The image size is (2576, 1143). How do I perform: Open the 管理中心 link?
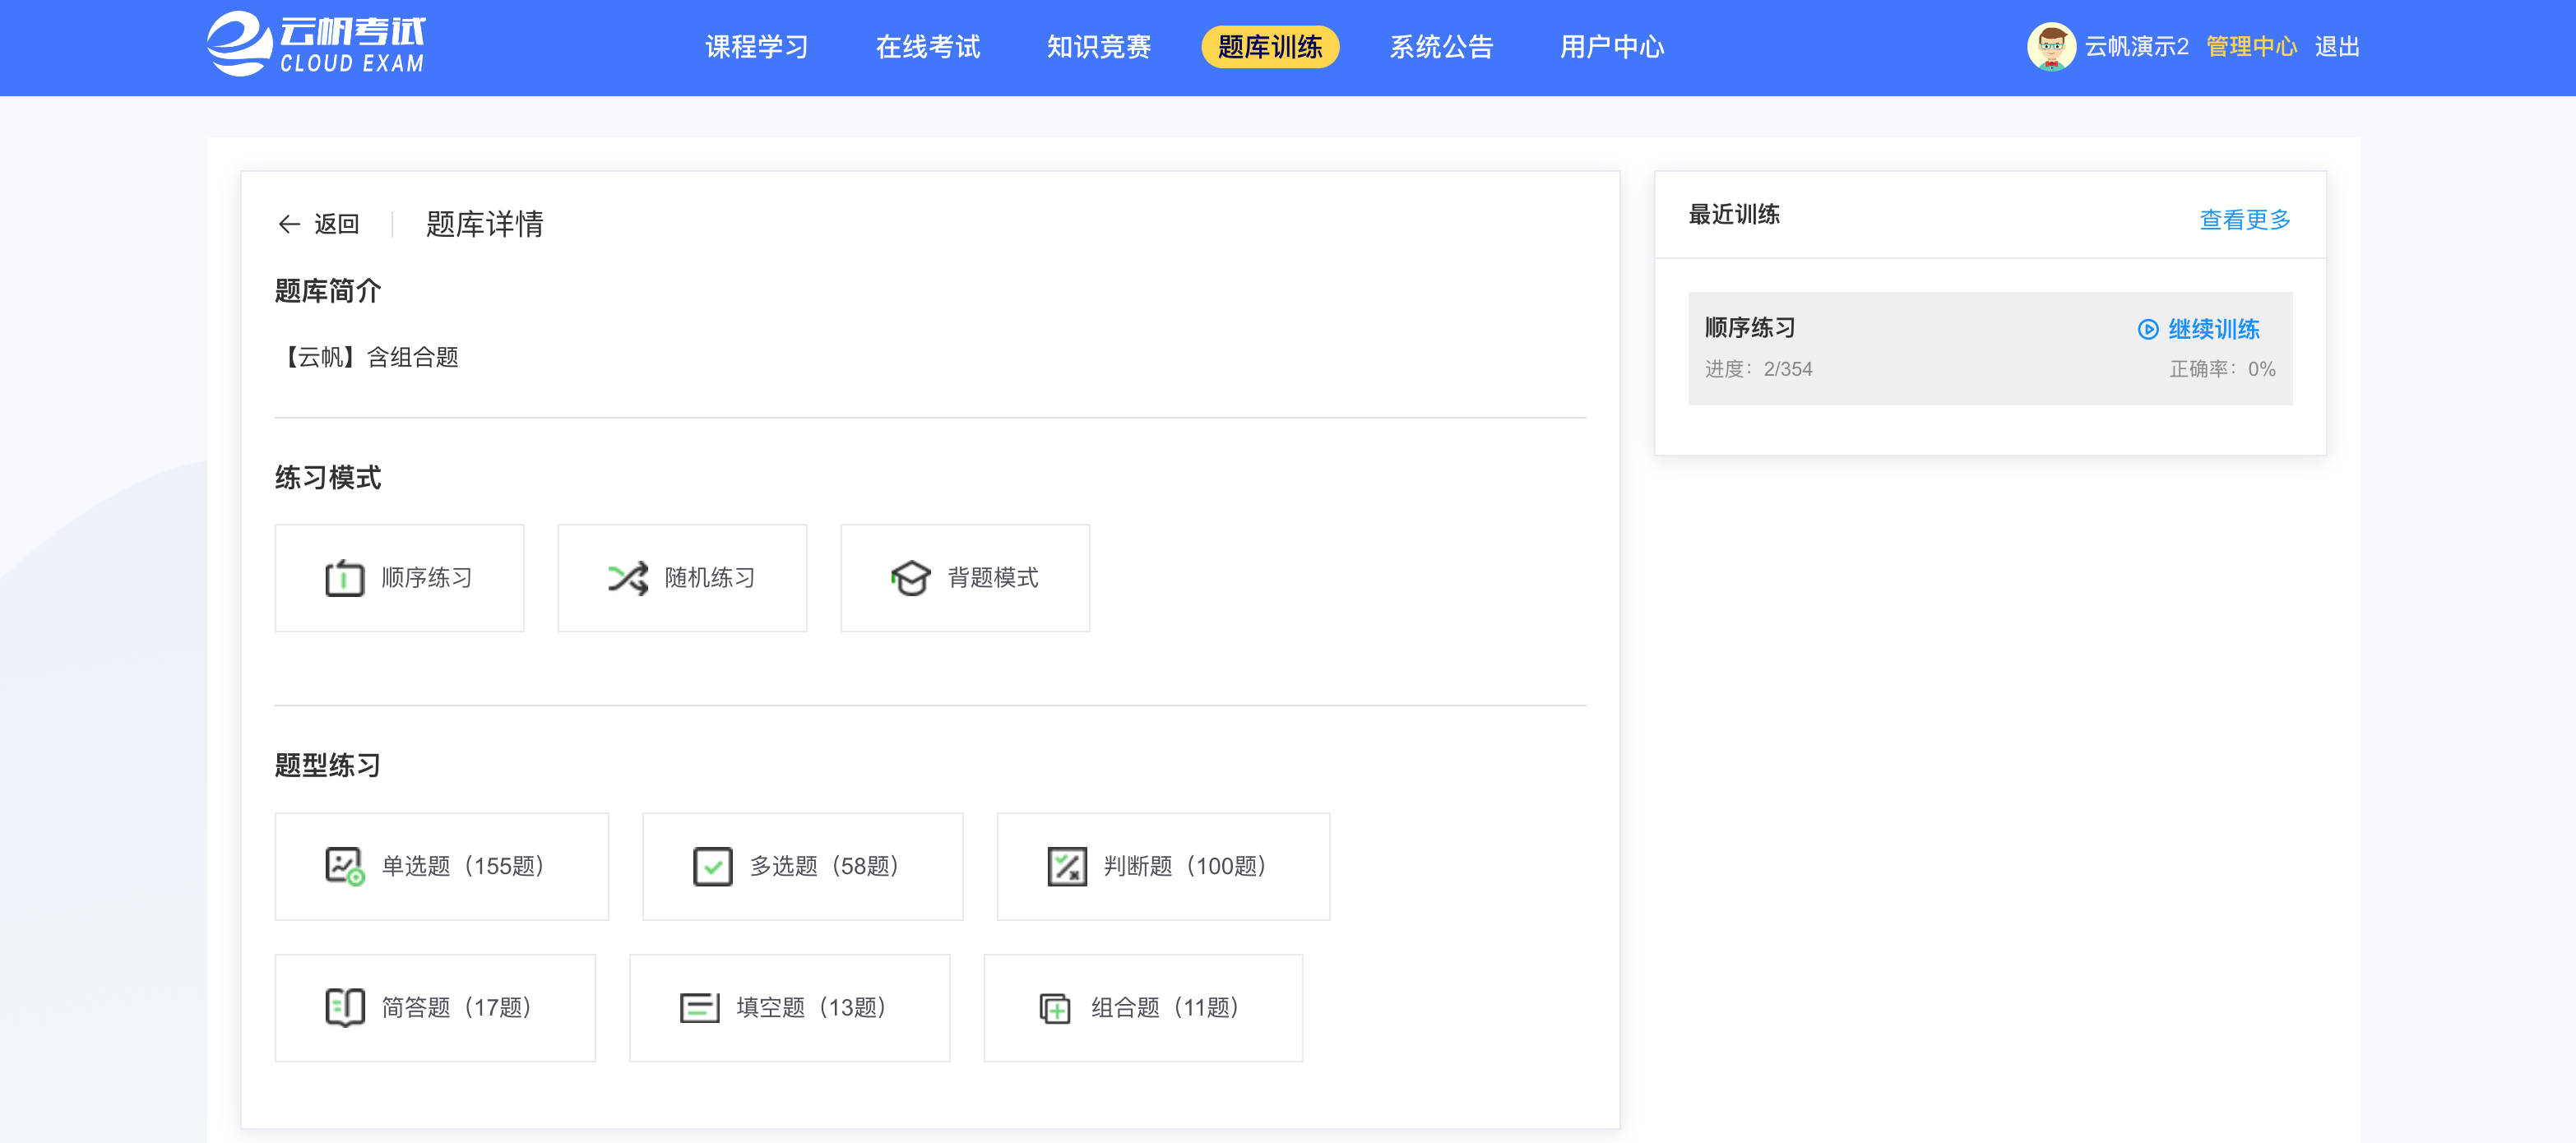click(x=2251, y=47)
